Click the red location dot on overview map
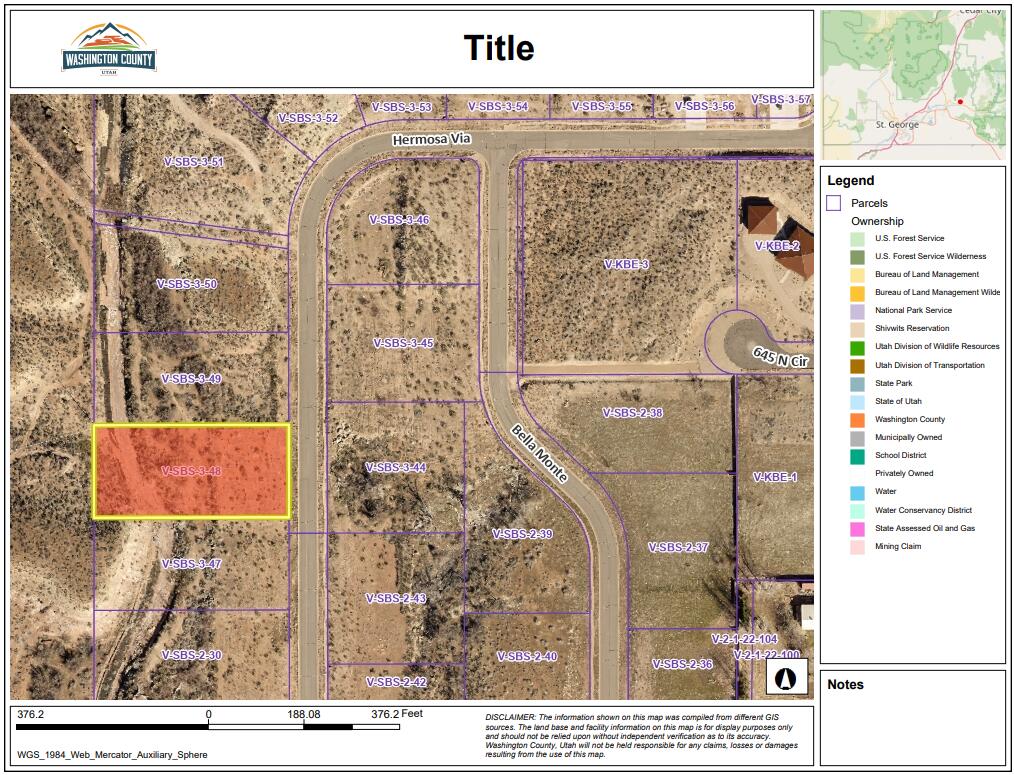 (x=960, y=101)
